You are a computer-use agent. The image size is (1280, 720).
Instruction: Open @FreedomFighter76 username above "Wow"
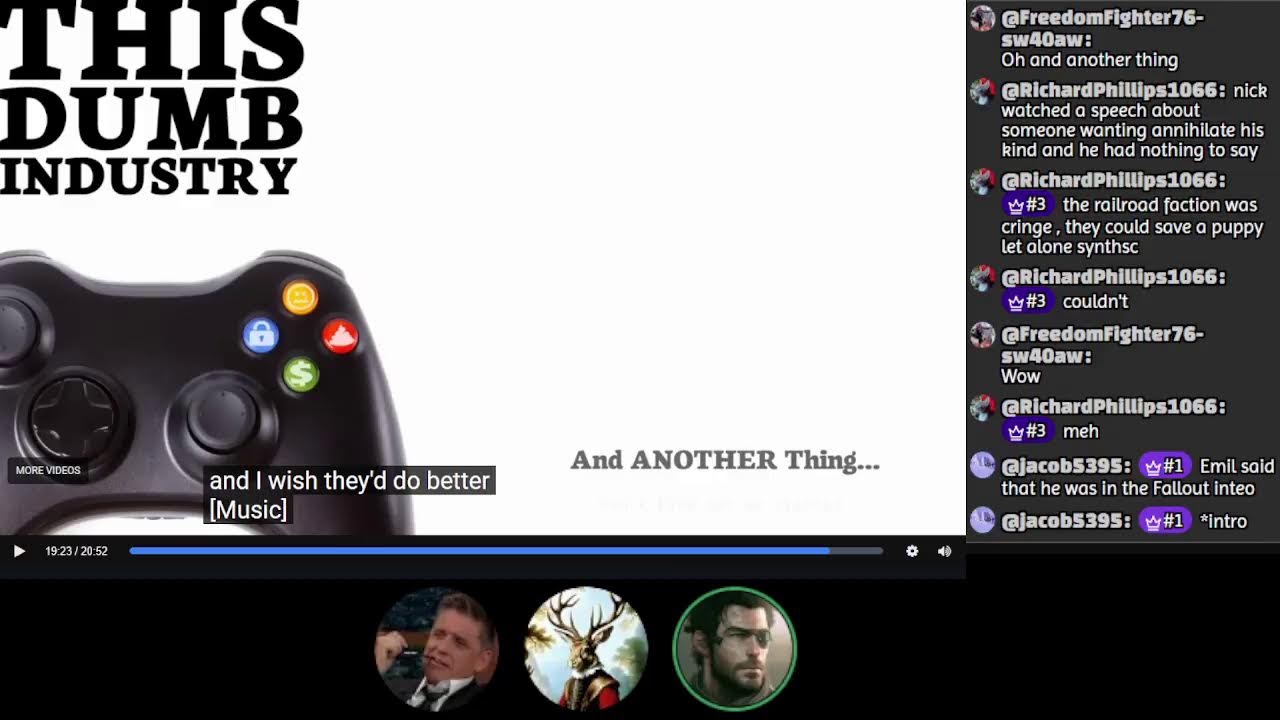(1103, 344)
